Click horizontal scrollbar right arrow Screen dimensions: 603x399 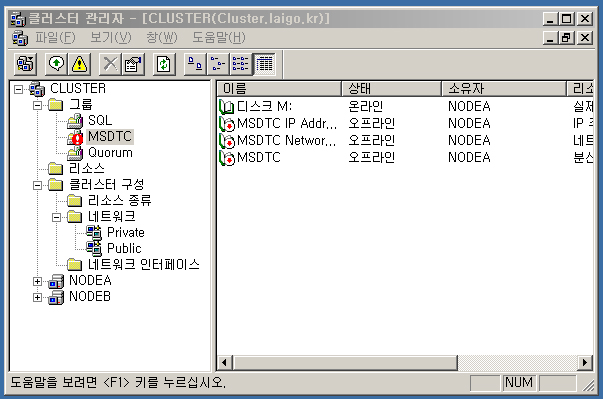pos(585,362)
